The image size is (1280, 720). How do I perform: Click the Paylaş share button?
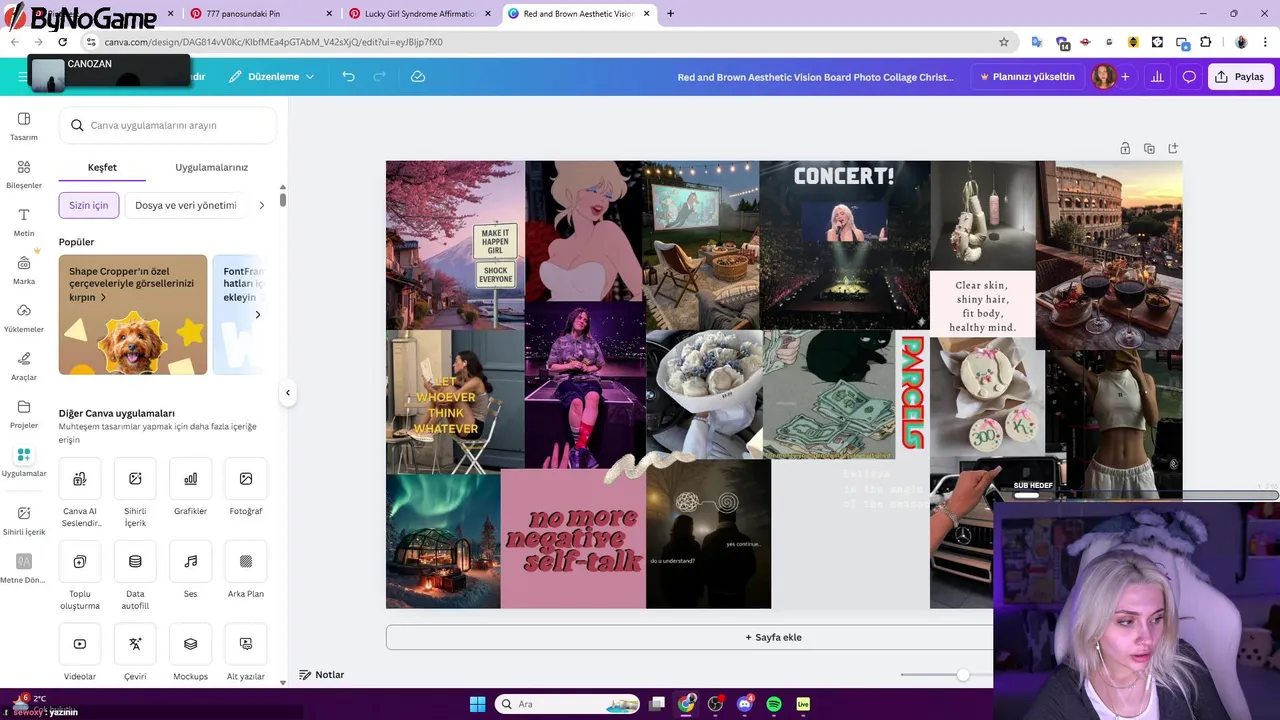(x=1240, y=77)
